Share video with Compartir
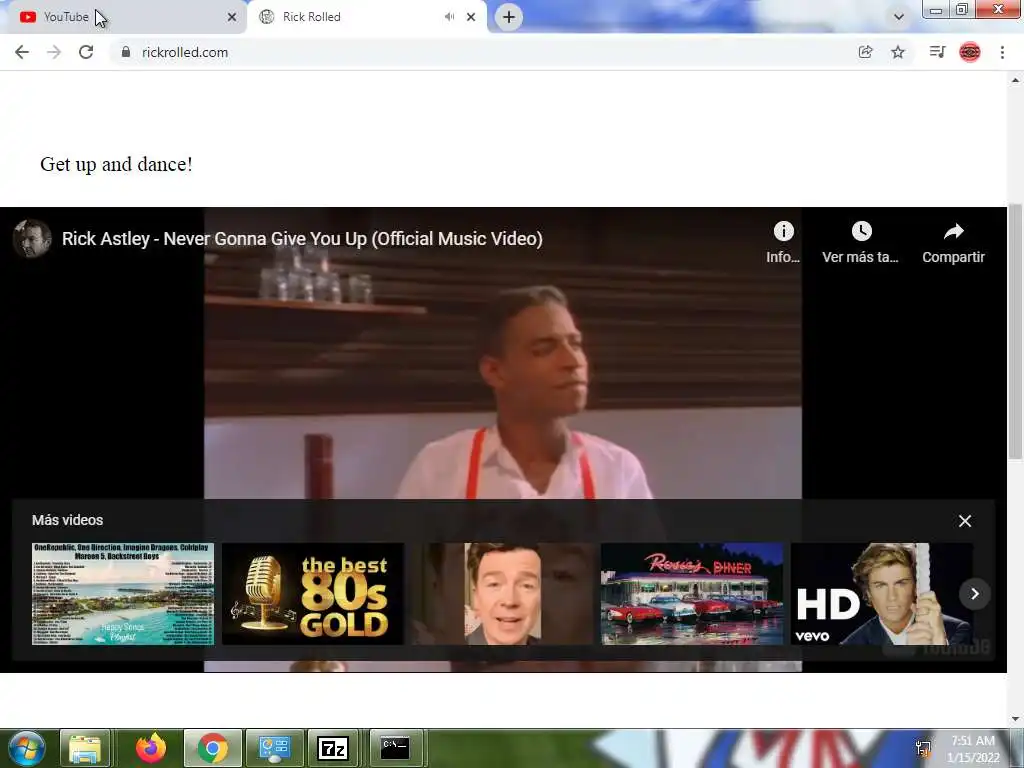1024x768 pixels. tap(953, 242)
